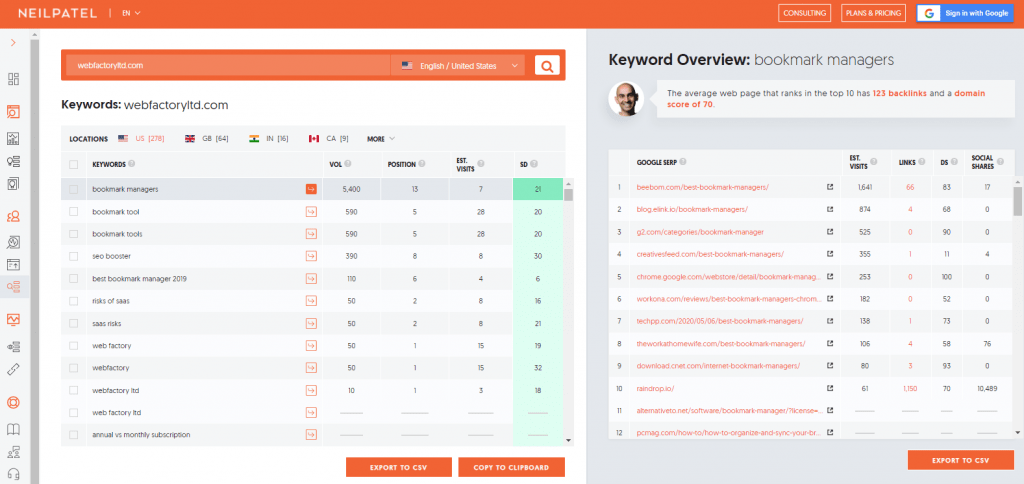The width and height of the screenshot is (1024, 484).
Task: Check the saas risks row checkbox
Action: click(x=74, y=323)
